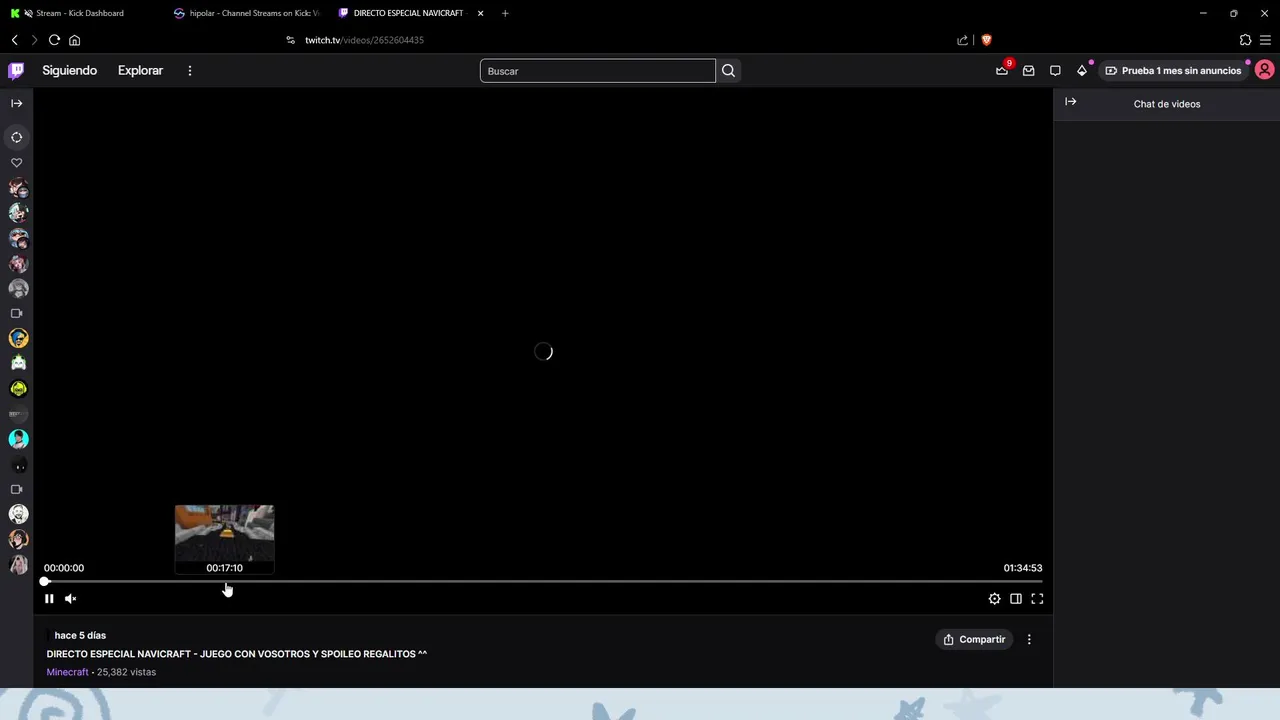Pause the video playback

pyautogui.click(x=49, y=599)
